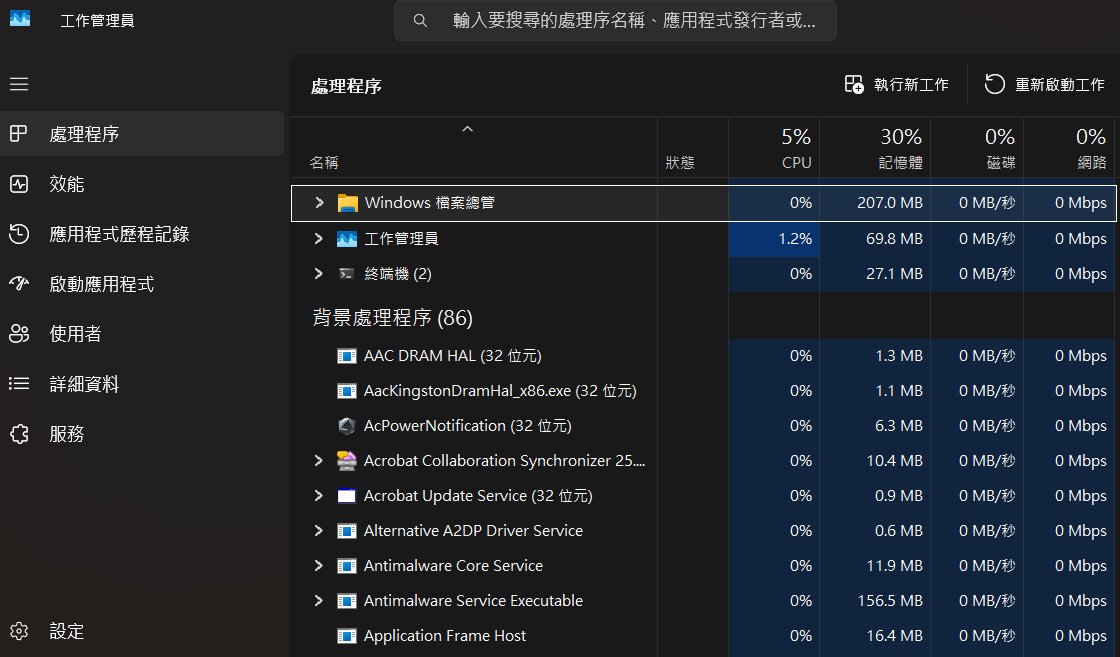
Task: Open the 使用者 users icon
Action: tap(19, 334)
